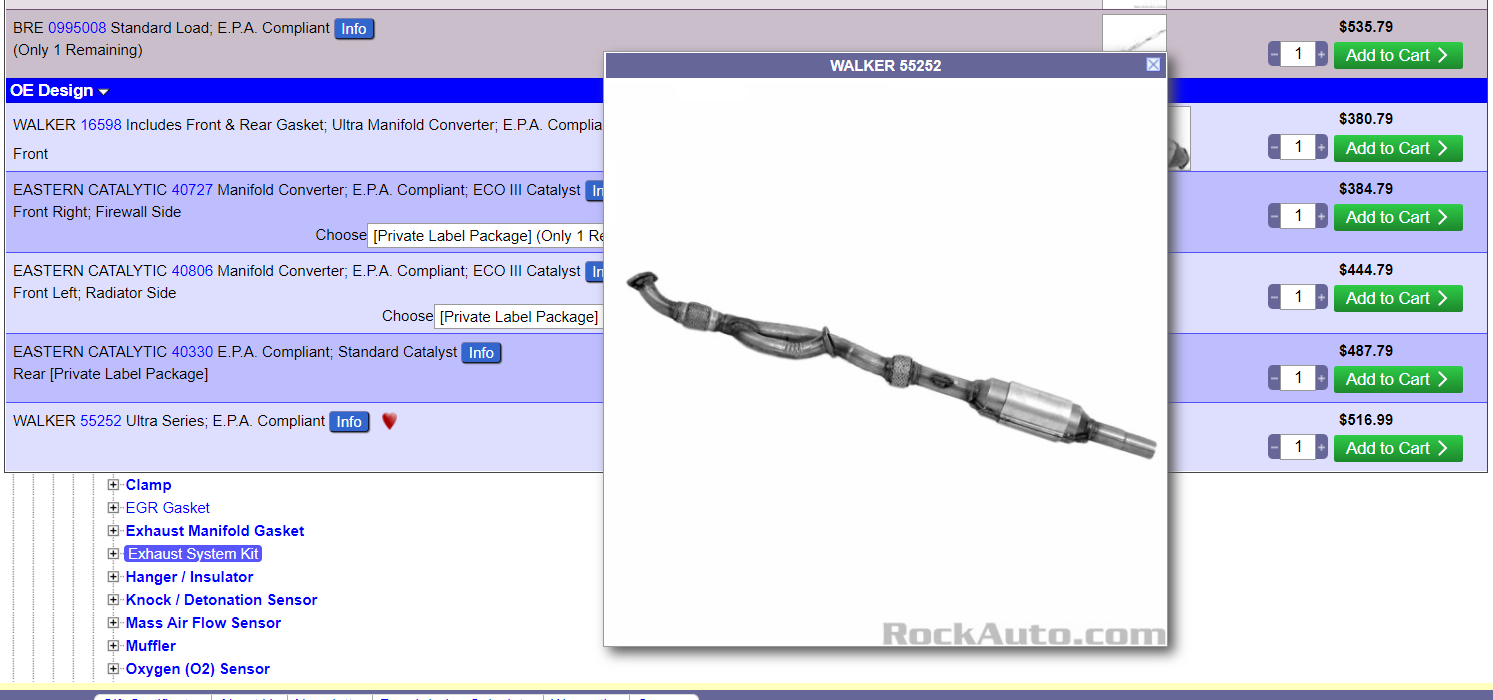Screen dimensions: 1493x700
Task: Decrease quantity for the $535.79 BRE converter
Action: click(1274, 54)
